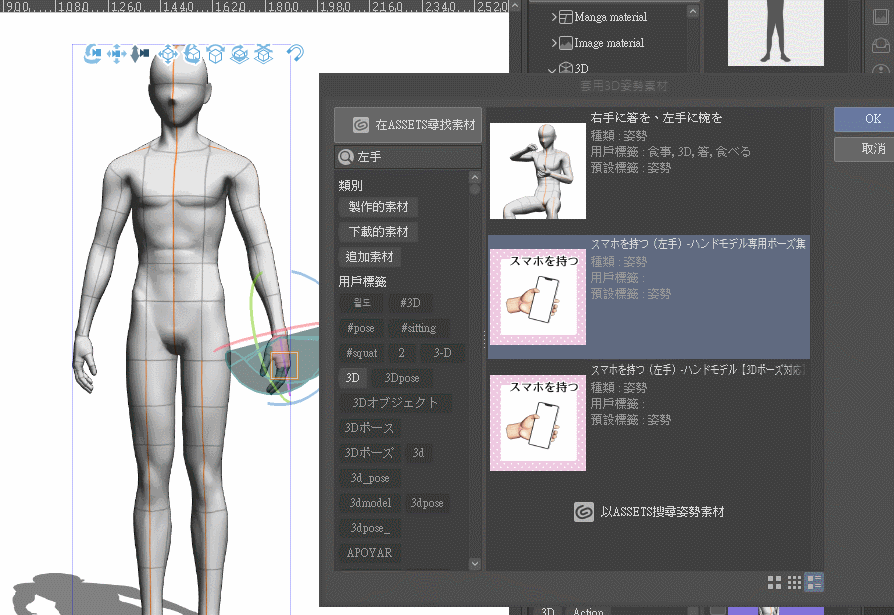This screenshot has width=894, height=615.
Task: Toggle the APOYAR tag
Action: click(369, 553)
